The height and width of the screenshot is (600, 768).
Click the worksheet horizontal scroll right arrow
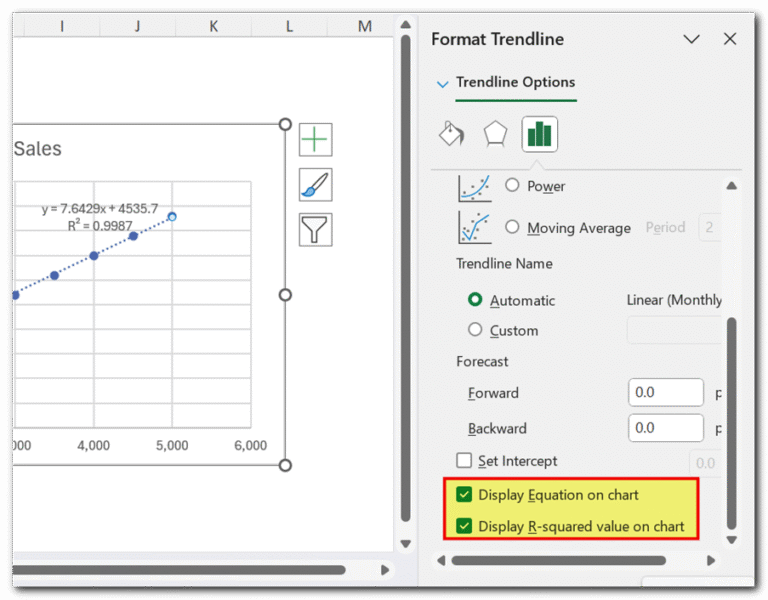coord(385,570)
